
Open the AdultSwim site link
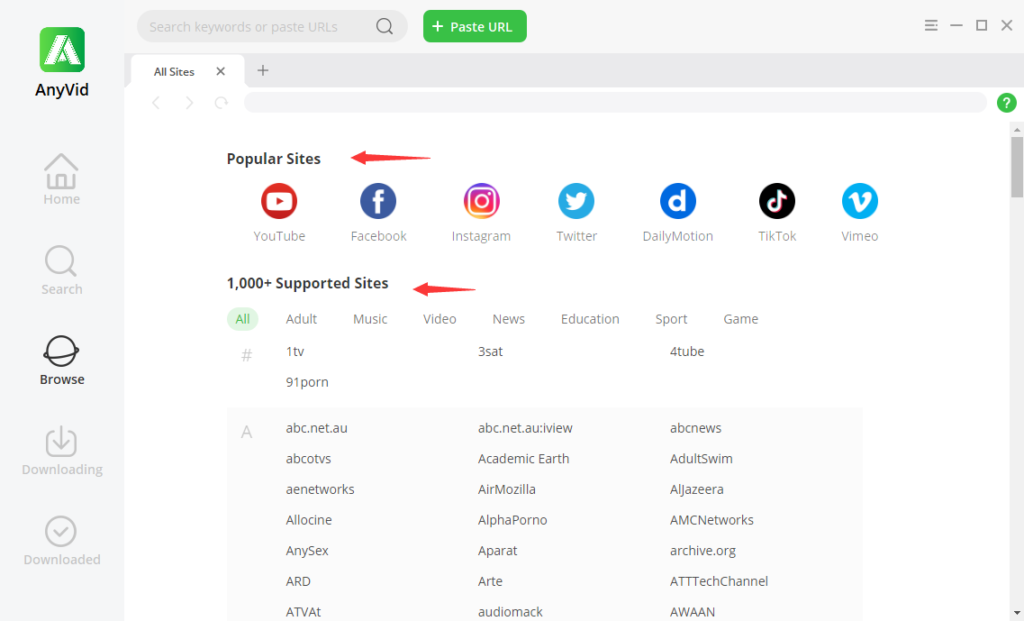click(701, 458)
